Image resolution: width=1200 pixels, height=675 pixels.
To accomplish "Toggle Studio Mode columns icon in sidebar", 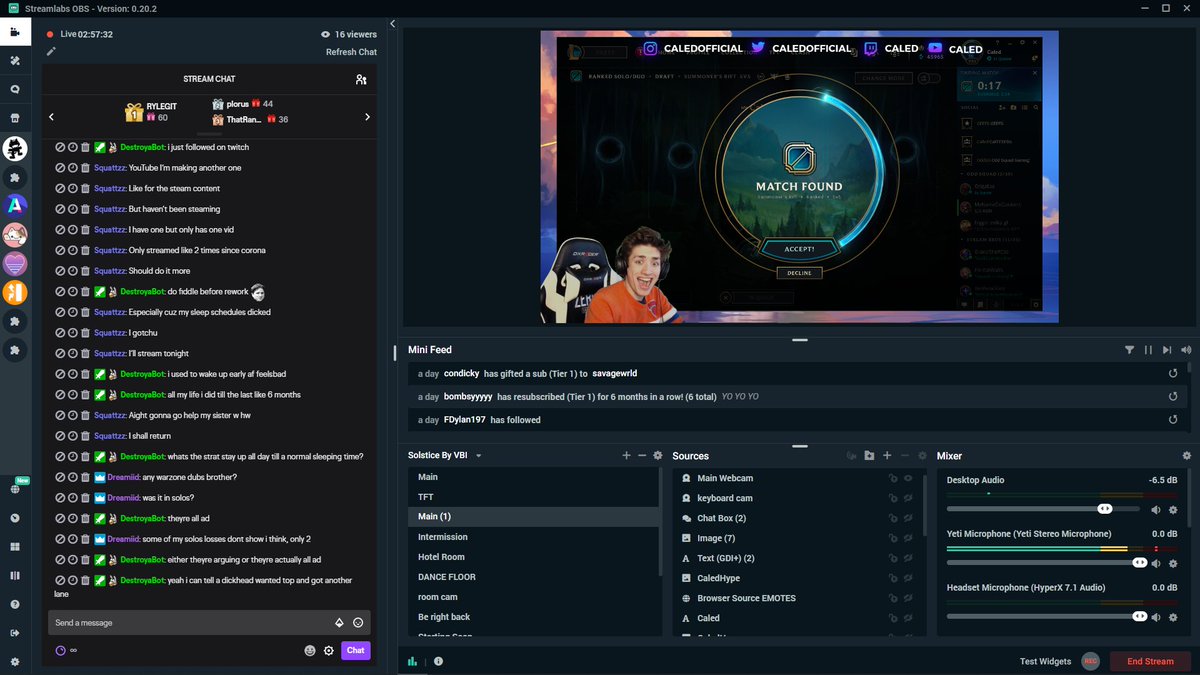I will tap(14, 575).
